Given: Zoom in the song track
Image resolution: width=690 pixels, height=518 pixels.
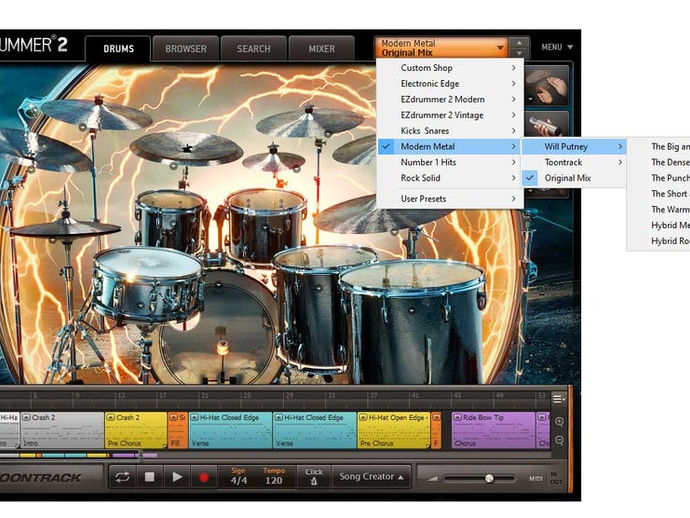Looking at the screenshot, I should (559, 422).
